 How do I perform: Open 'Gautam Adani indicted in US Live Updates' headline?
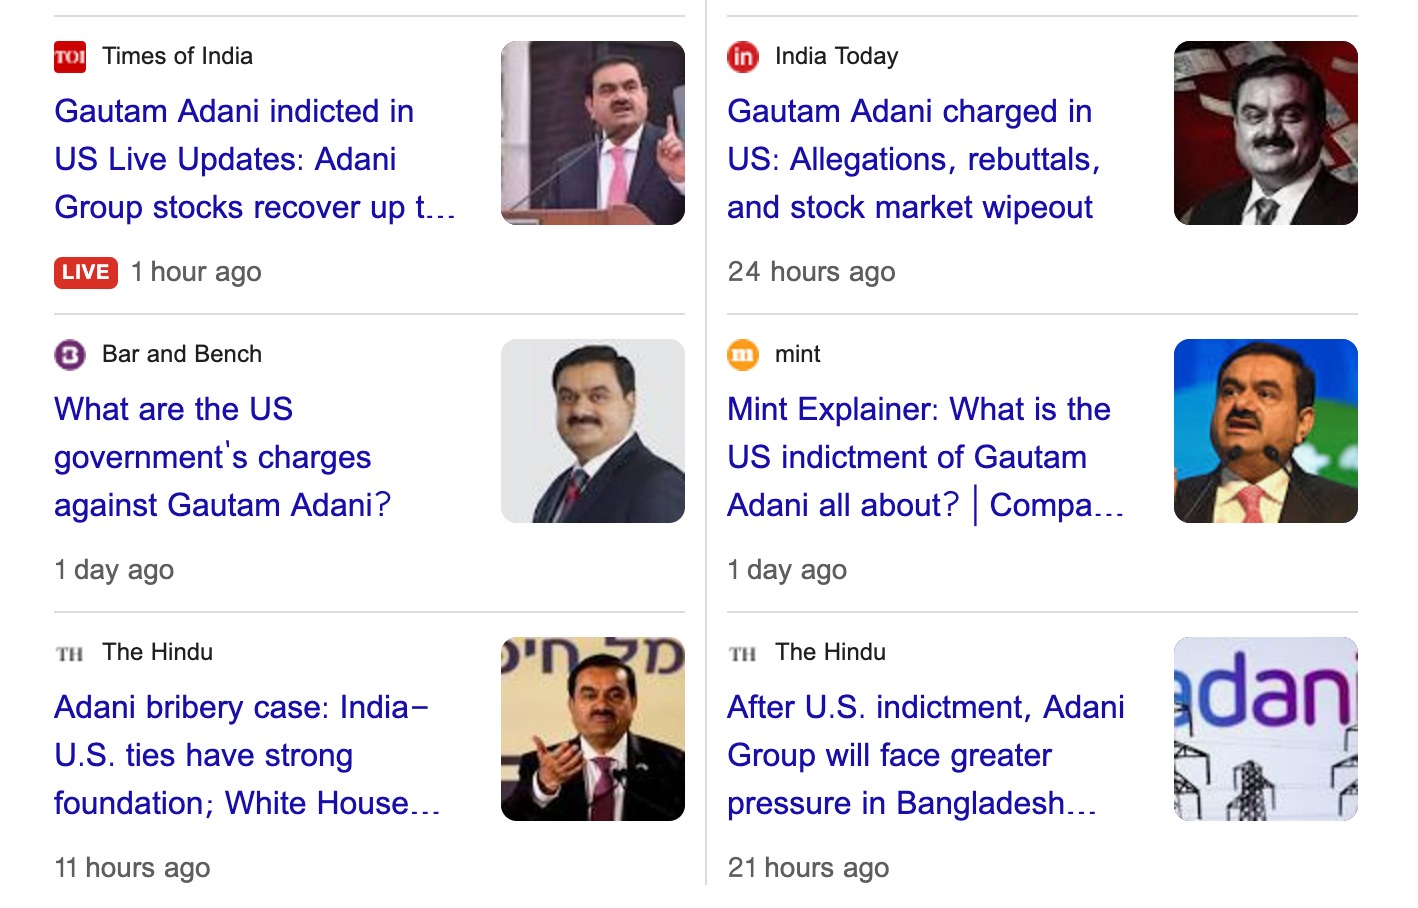[255, 159]
